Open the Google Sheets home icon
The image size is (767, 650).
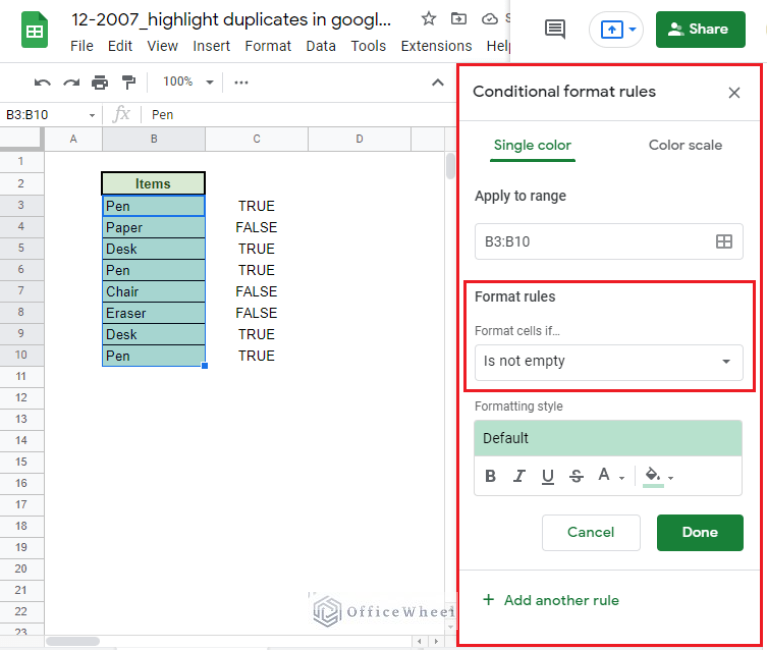(x=34, y=30)
